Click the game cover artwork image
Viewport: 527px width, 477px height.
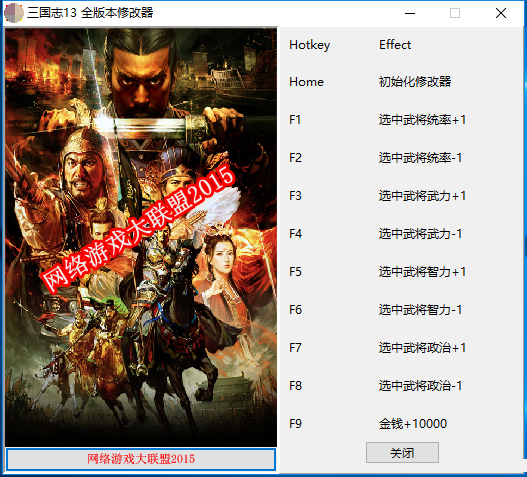[141, 237]
